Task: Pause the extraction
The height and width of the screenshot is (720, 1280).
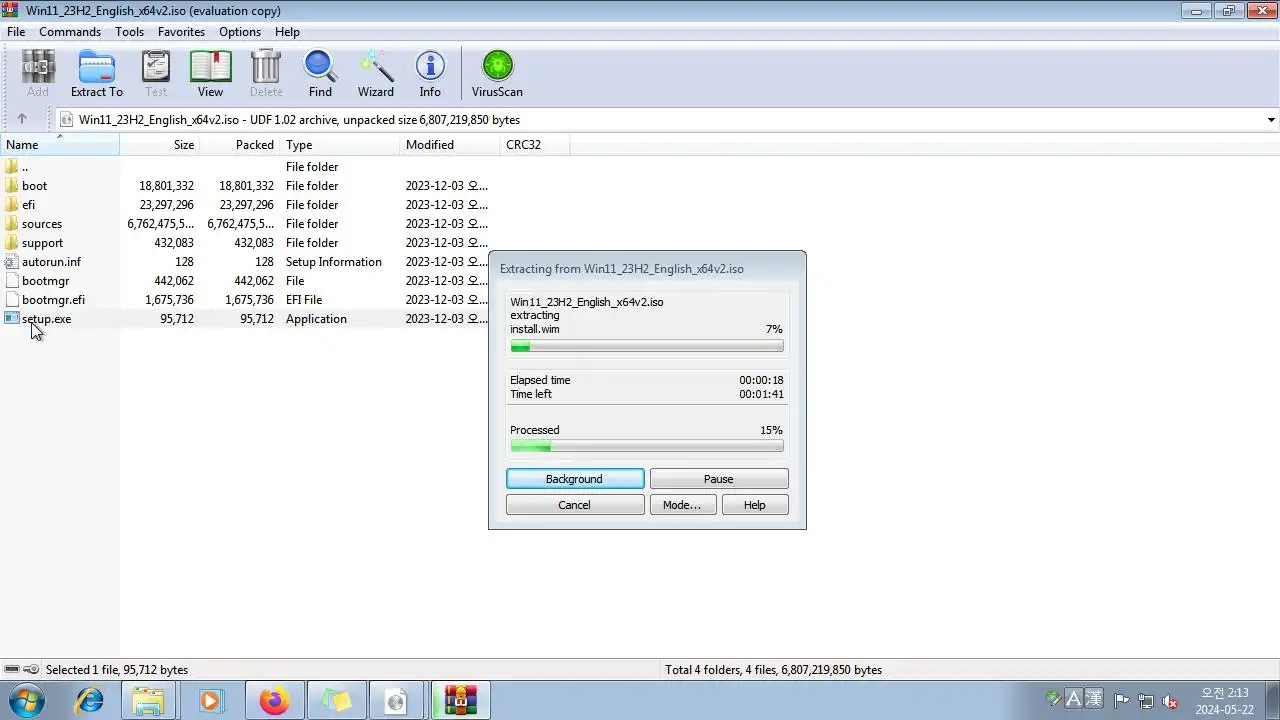Action: (719, 479)
